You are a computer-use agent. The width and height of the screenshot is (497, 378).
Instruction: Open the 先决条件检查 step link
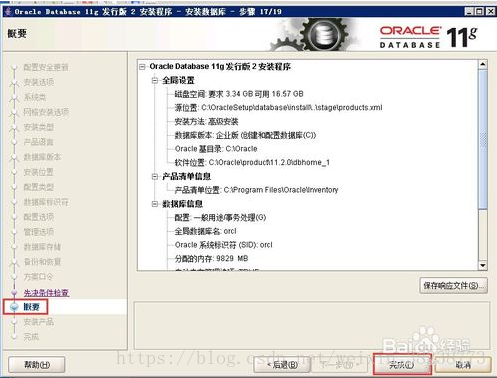click(46, 293)
